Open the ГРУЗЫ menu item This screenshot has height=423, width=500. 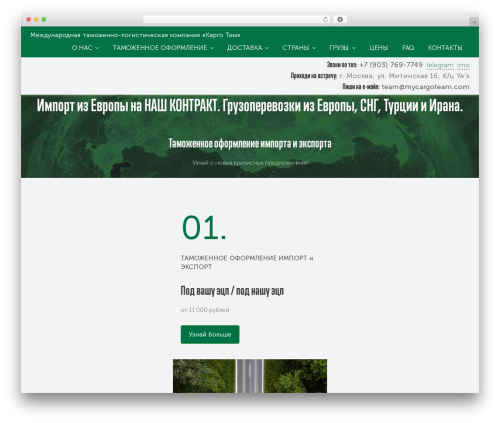[x=339, y=48]
